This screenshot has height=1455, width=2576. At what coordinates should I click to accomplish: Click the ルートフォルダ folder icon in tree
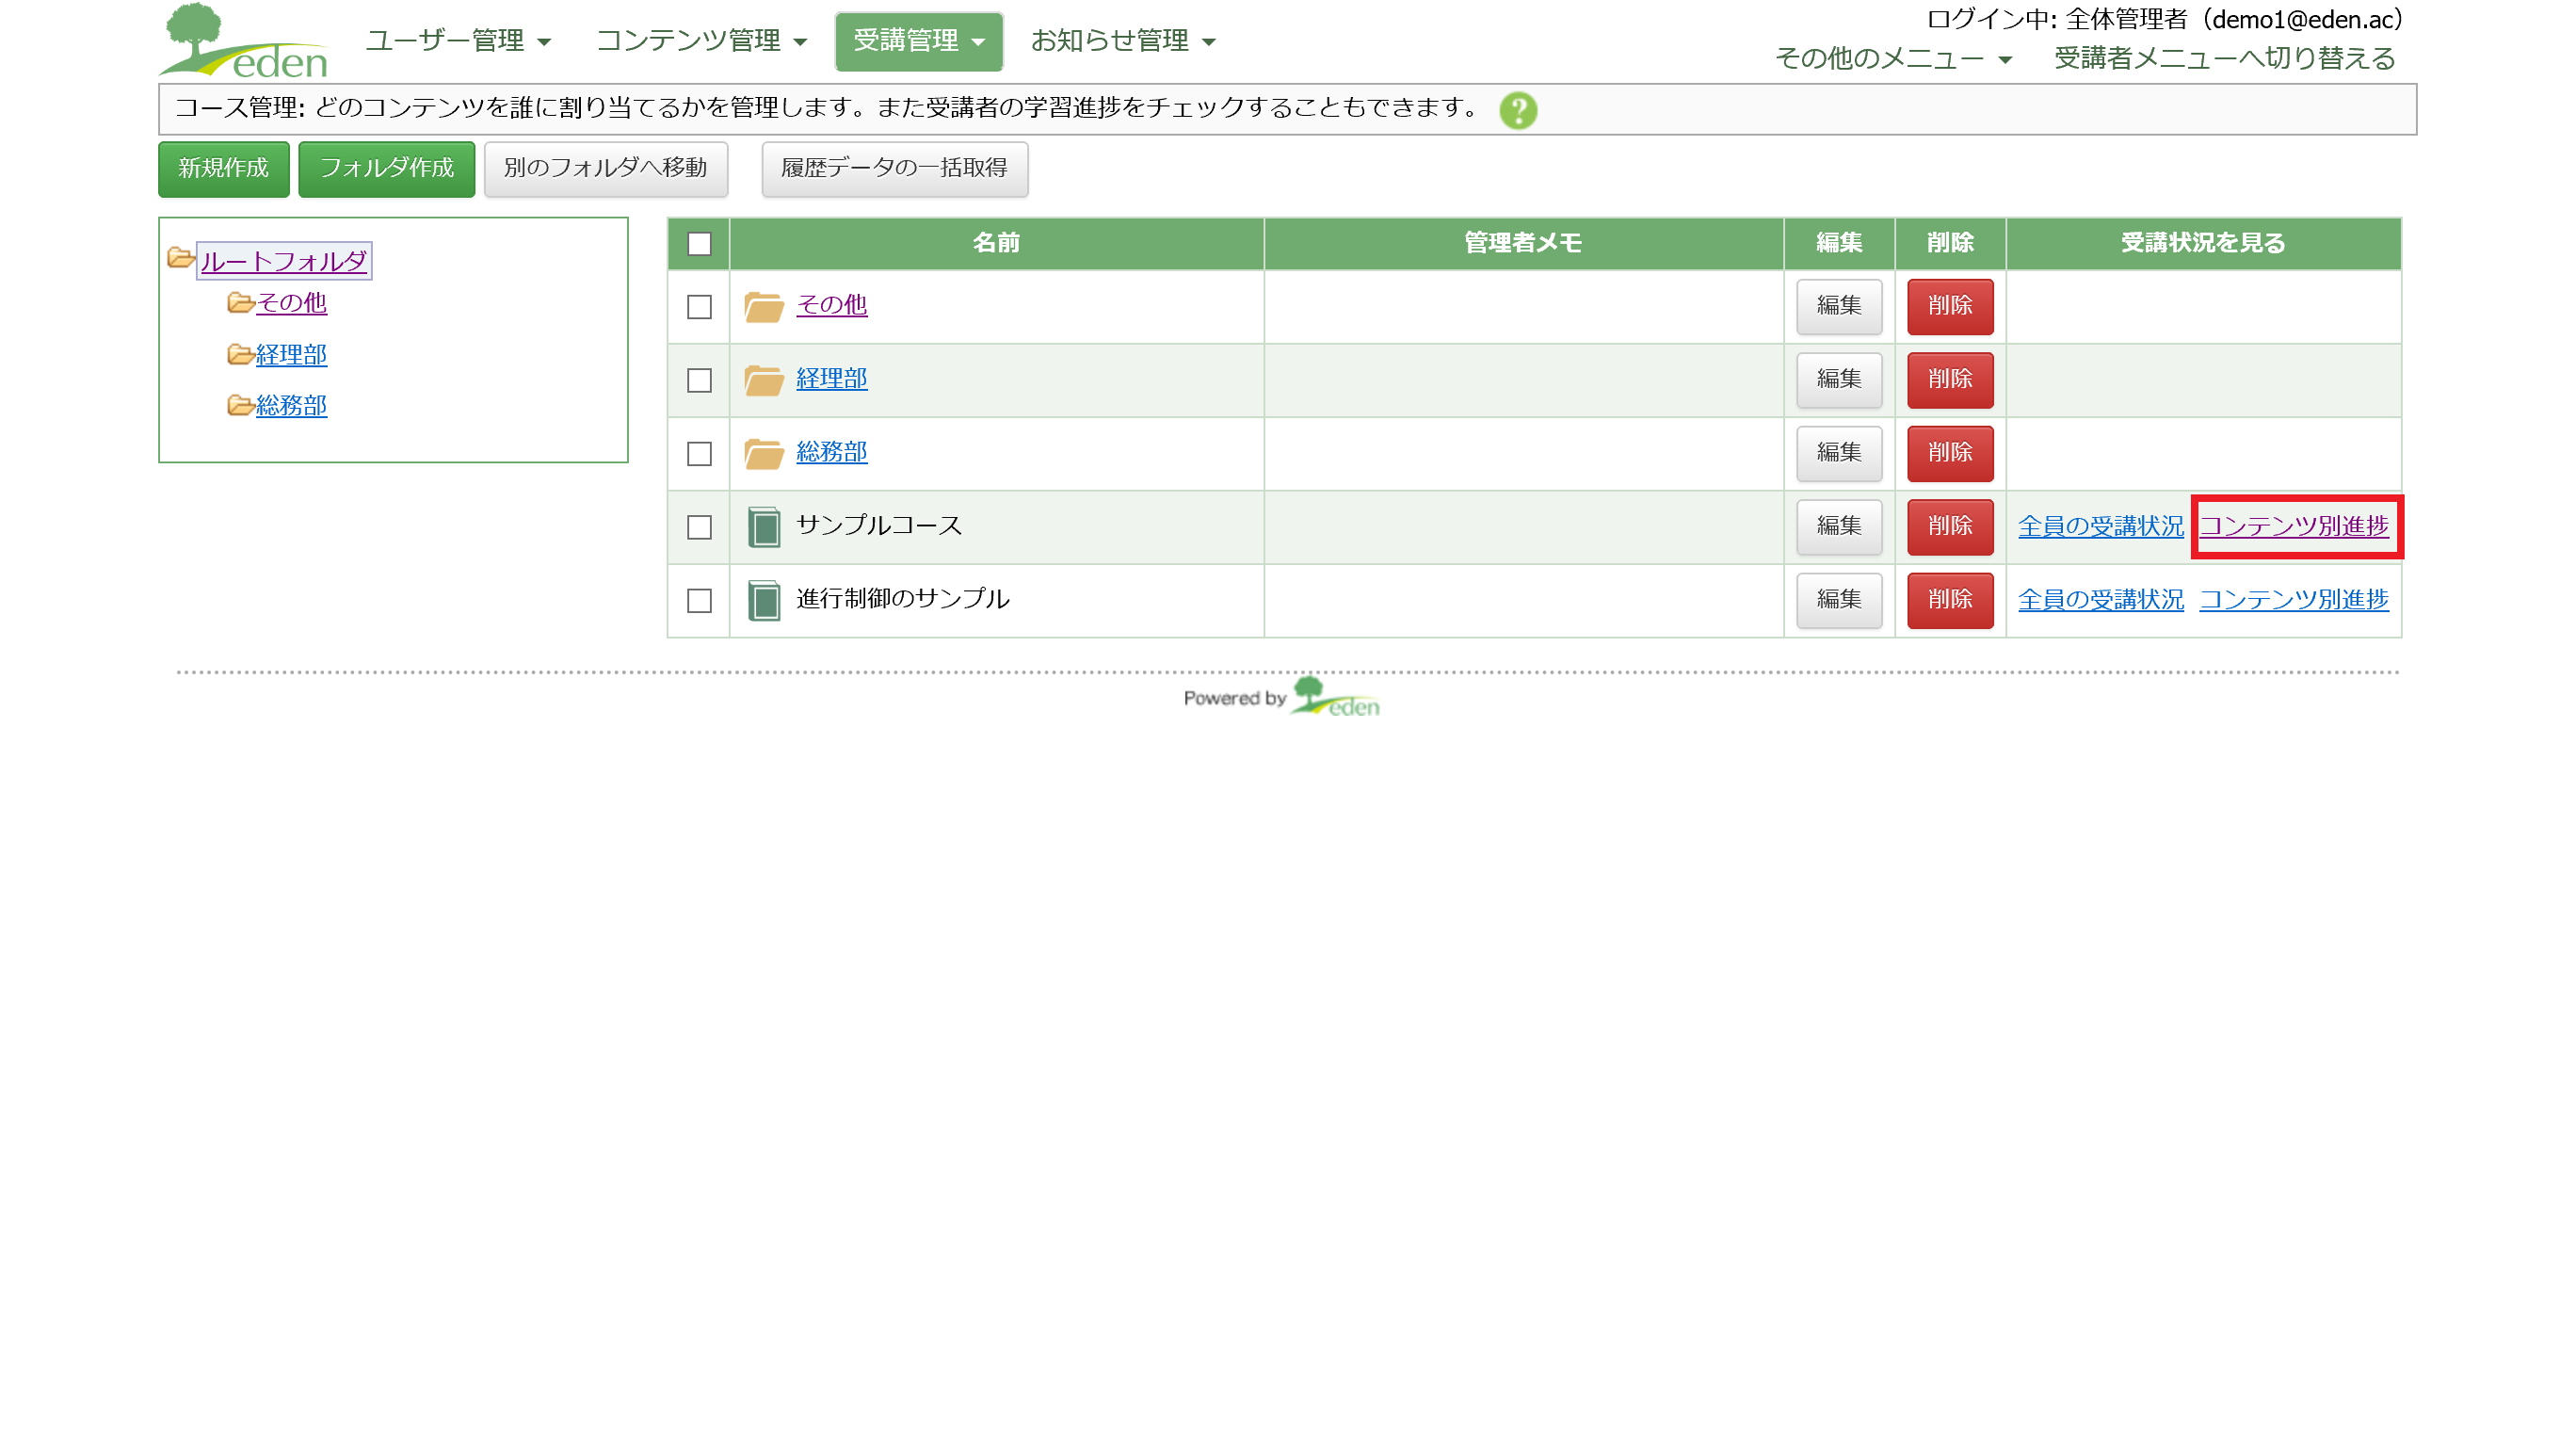point(181,258)
